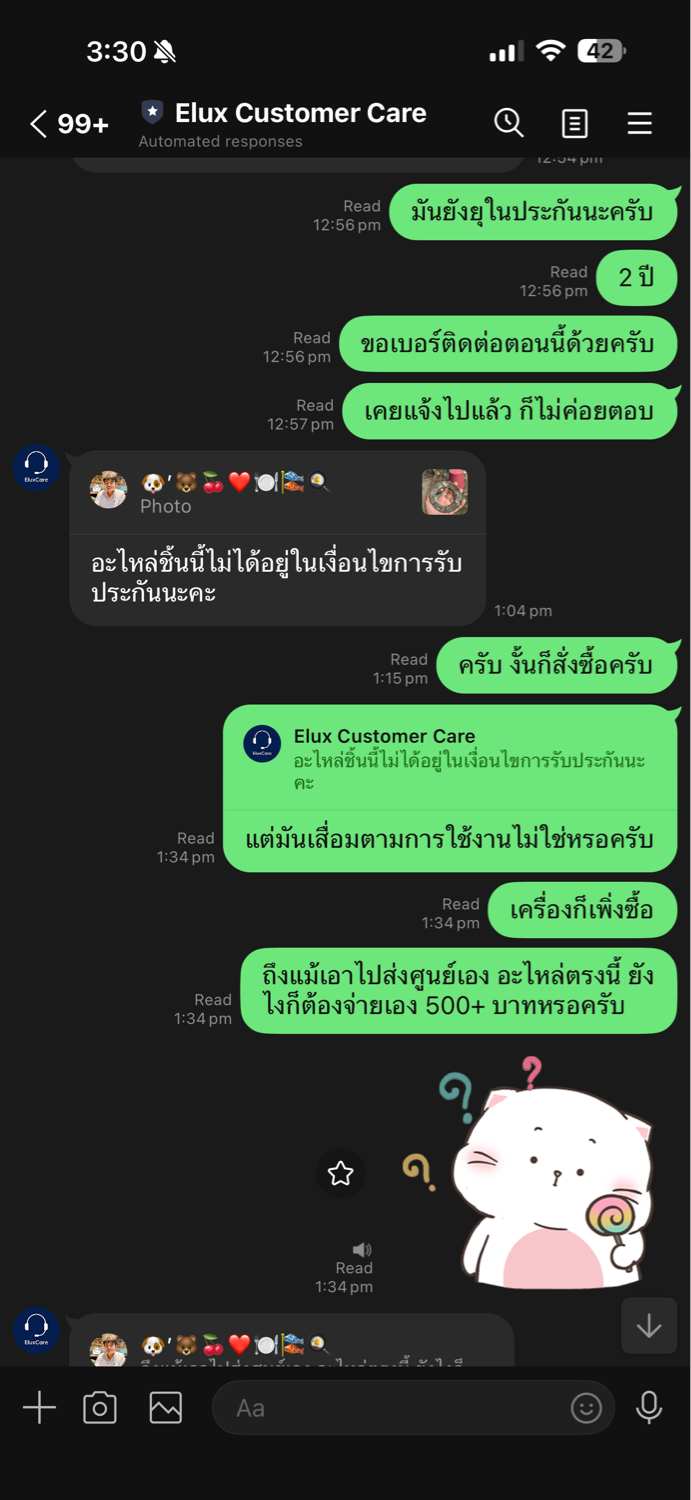Tap the microphone voice message icon

click(x=649, y=1408)
